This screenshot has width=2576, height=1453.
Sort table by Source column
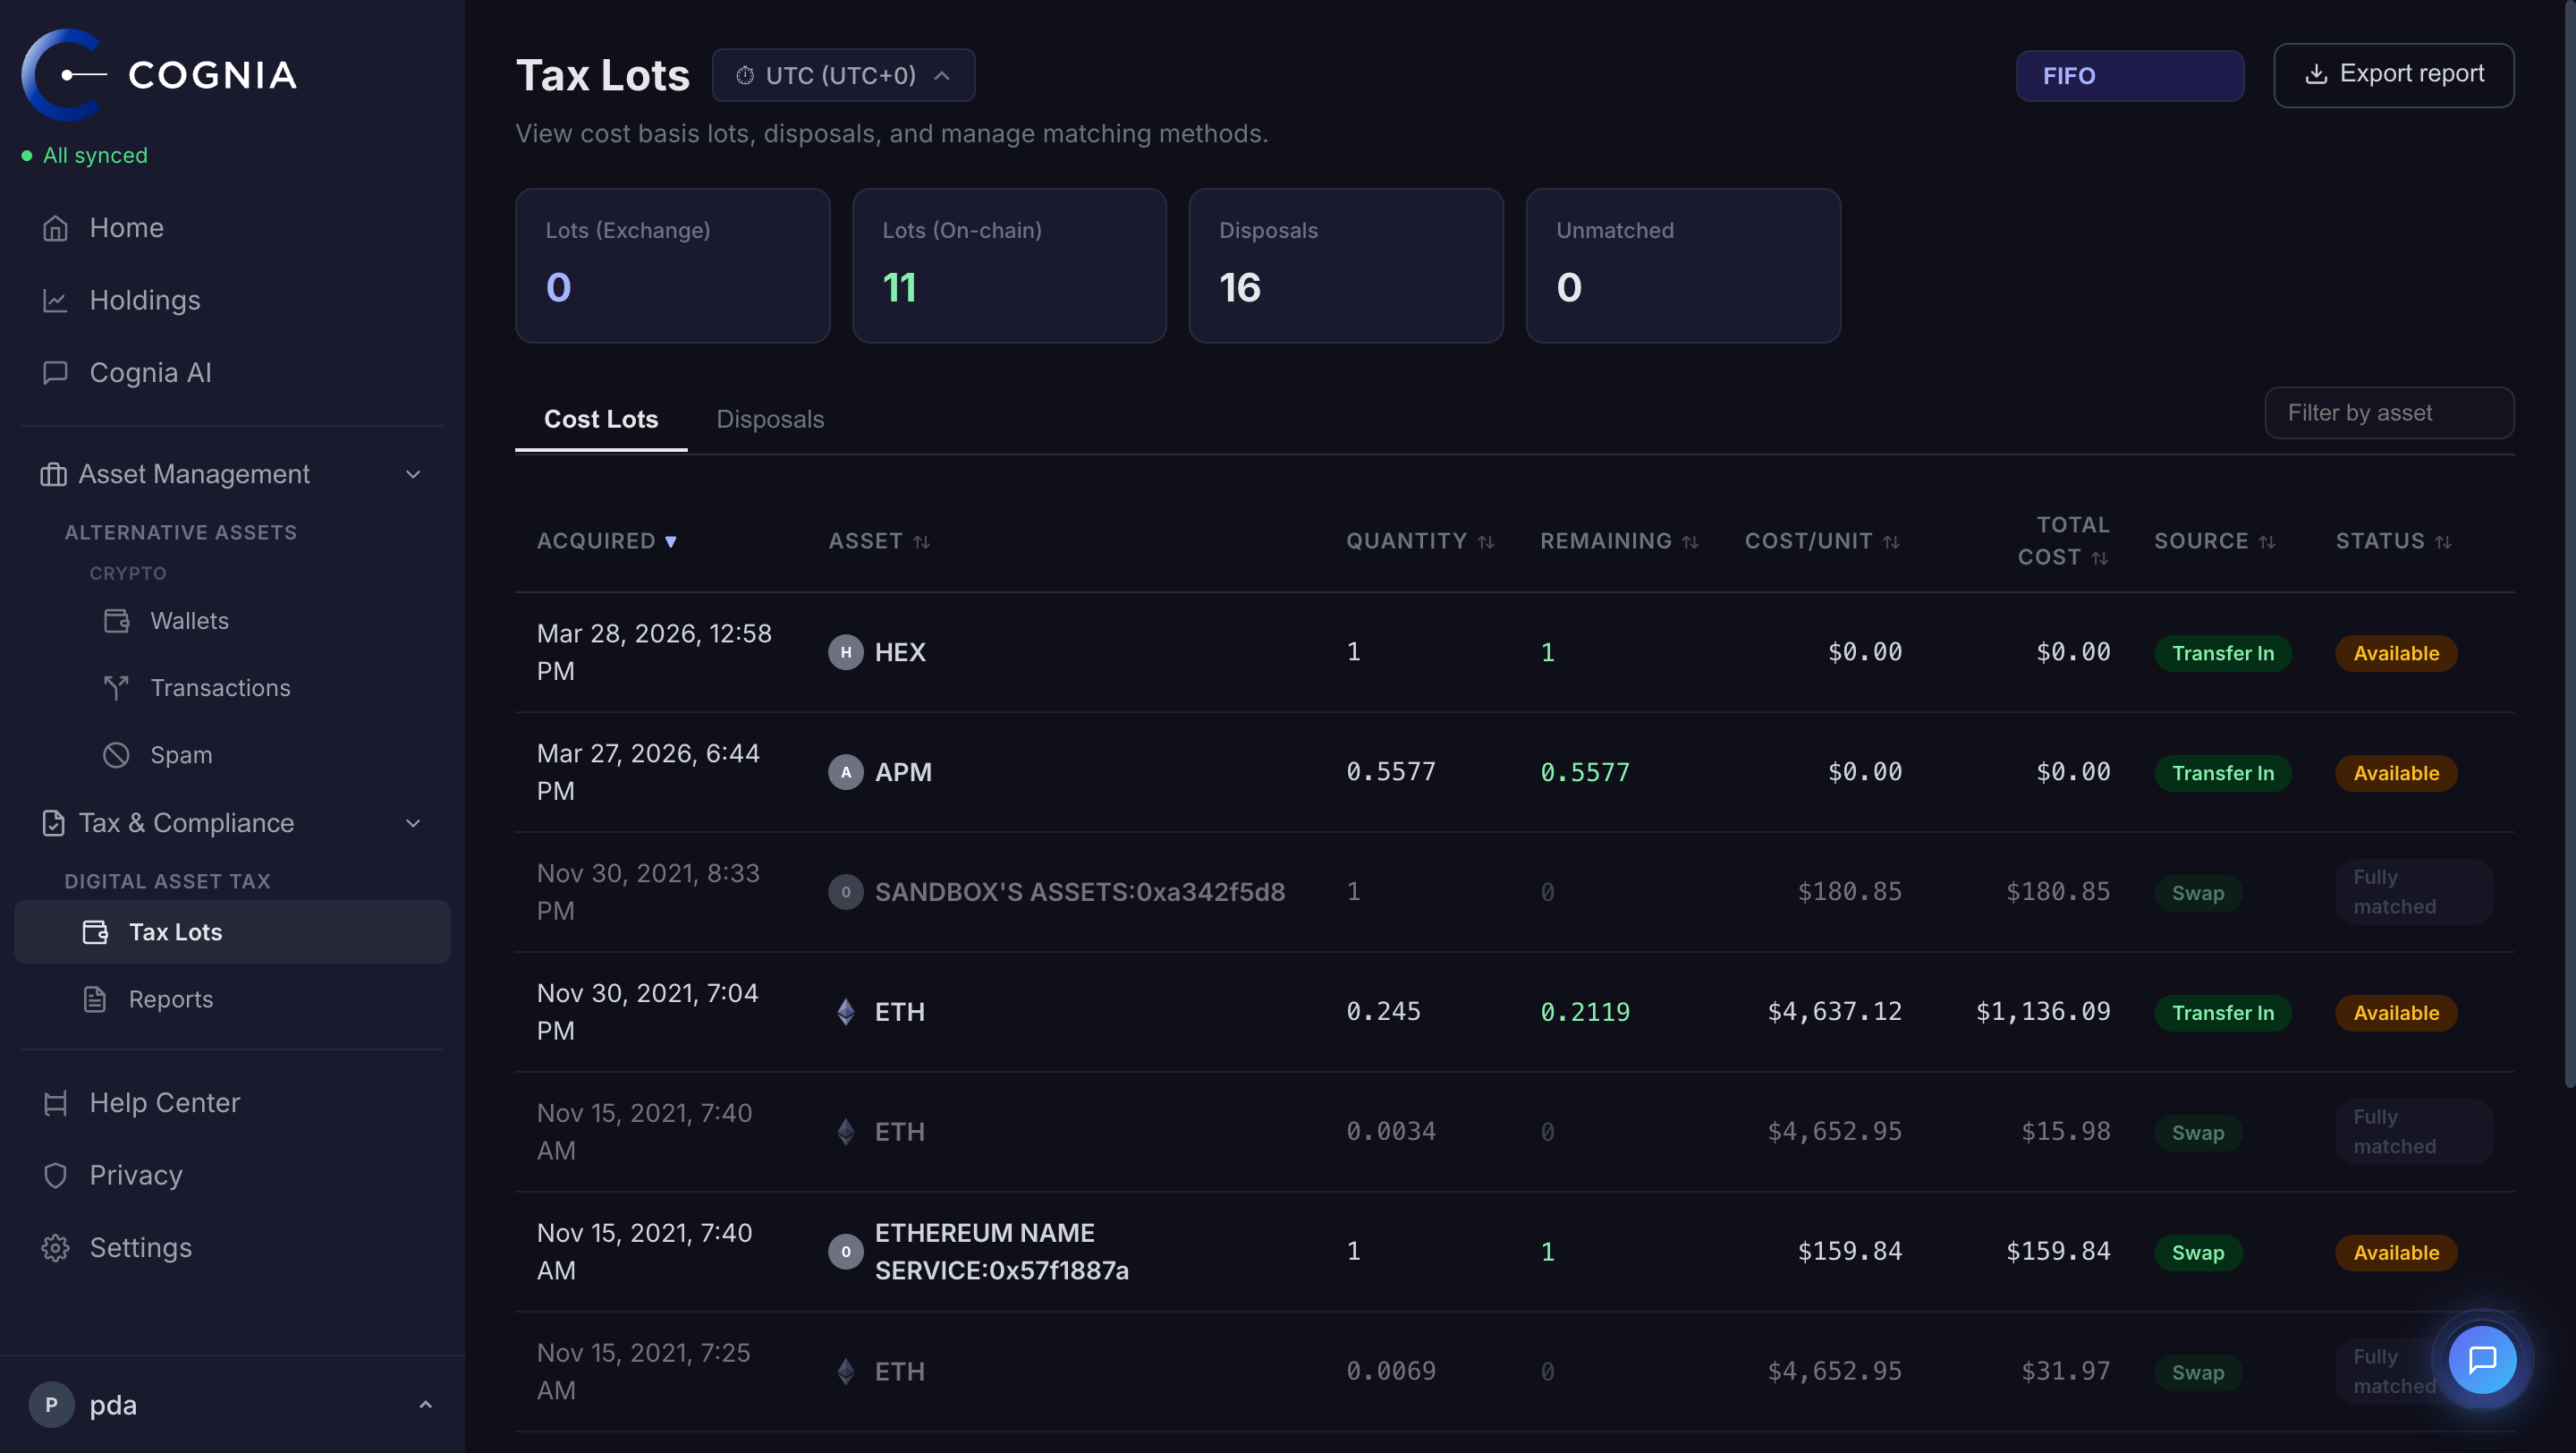click(x=2214, y=541)
